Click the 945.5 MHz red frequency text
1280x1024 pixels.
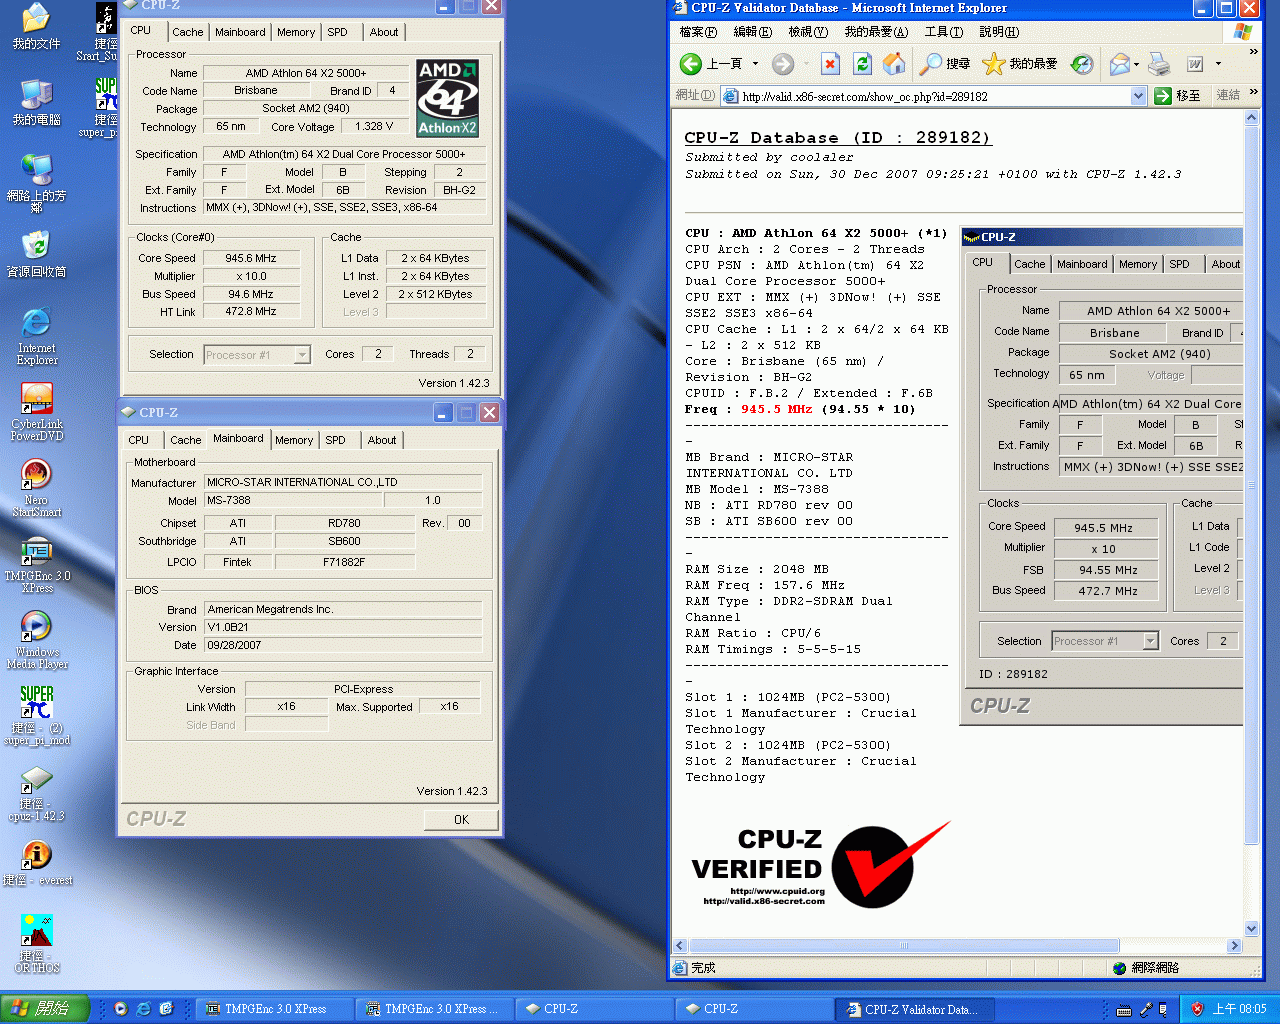click(x=776, y=409)
